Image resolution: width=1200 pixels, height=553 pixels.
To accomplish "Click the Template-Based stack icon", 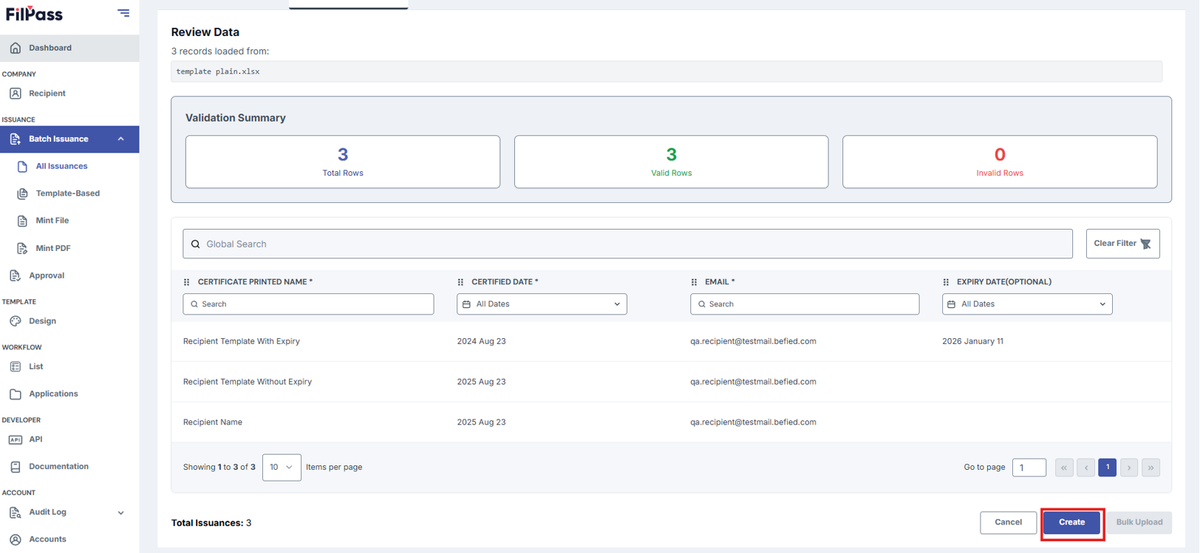I will tap(24, 193).
